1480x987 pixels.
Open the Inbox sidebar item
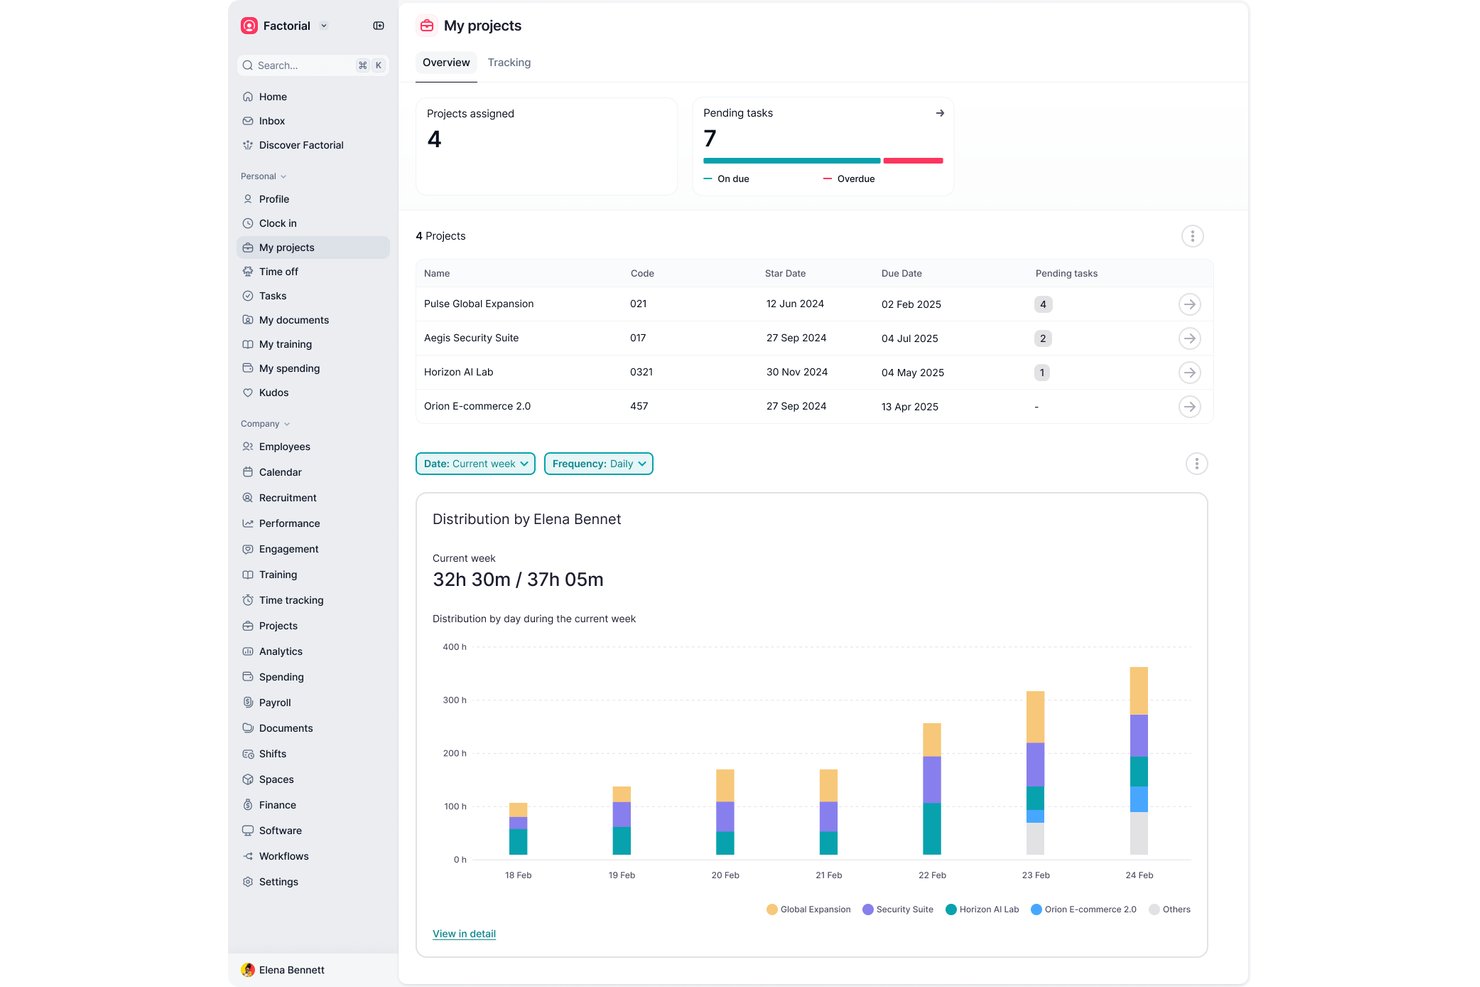pyautogui.click(x=313, y=121)
